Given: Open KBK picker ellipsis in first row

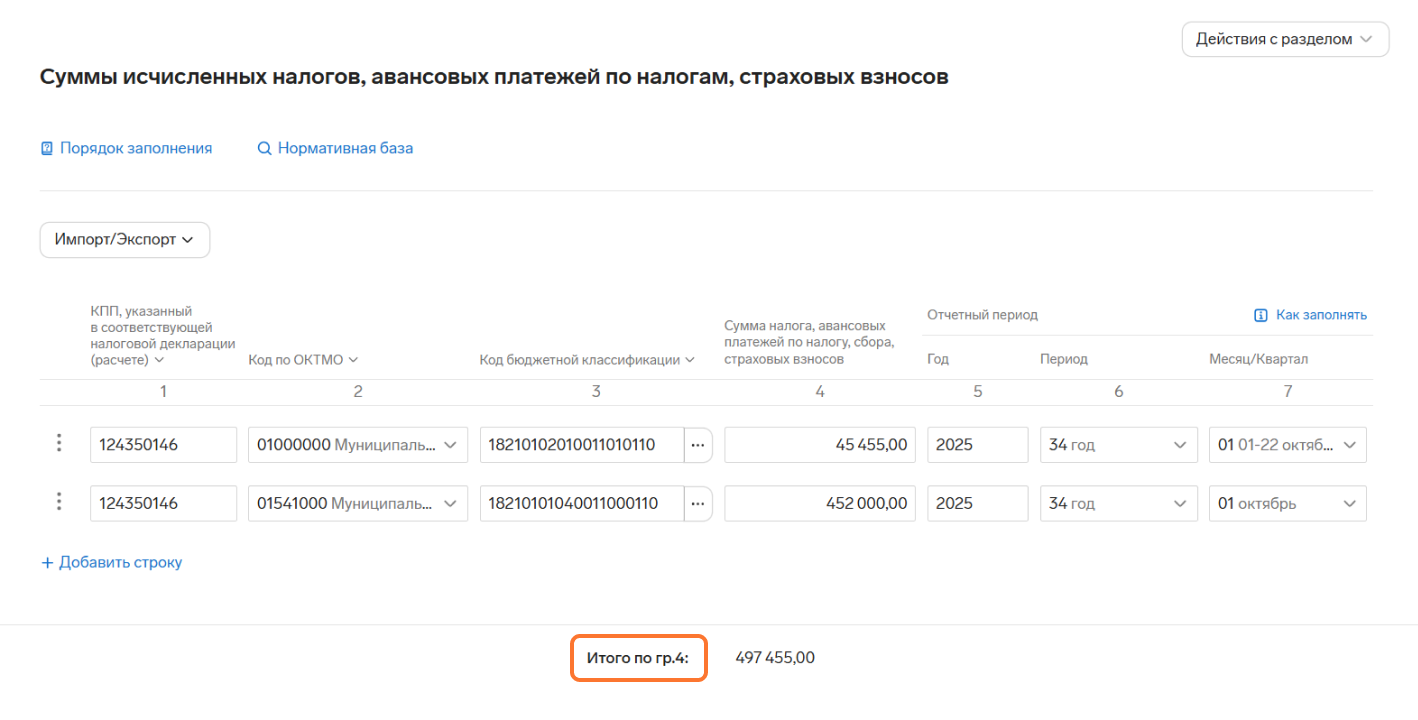Looking at the screenshot, I should [x=698, y=445].
